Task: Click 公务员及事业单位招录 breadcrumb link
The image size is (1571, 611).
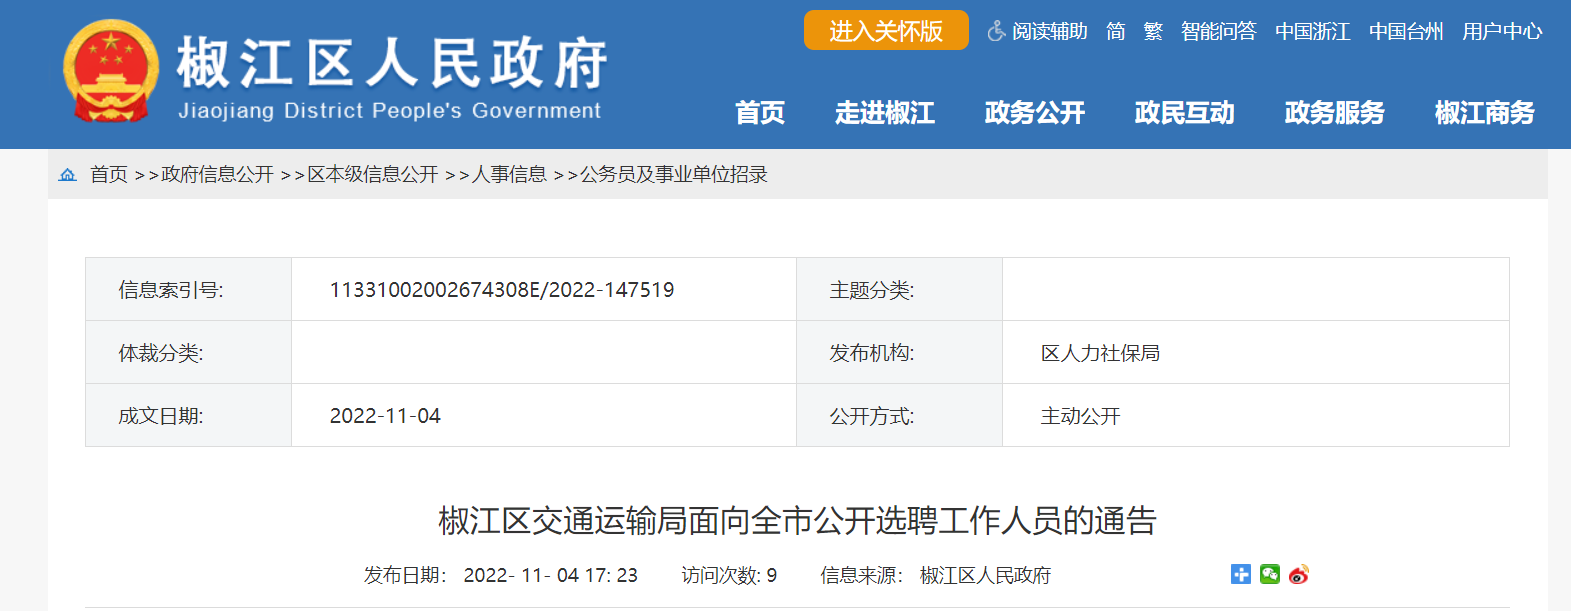Action: point(674,174)
